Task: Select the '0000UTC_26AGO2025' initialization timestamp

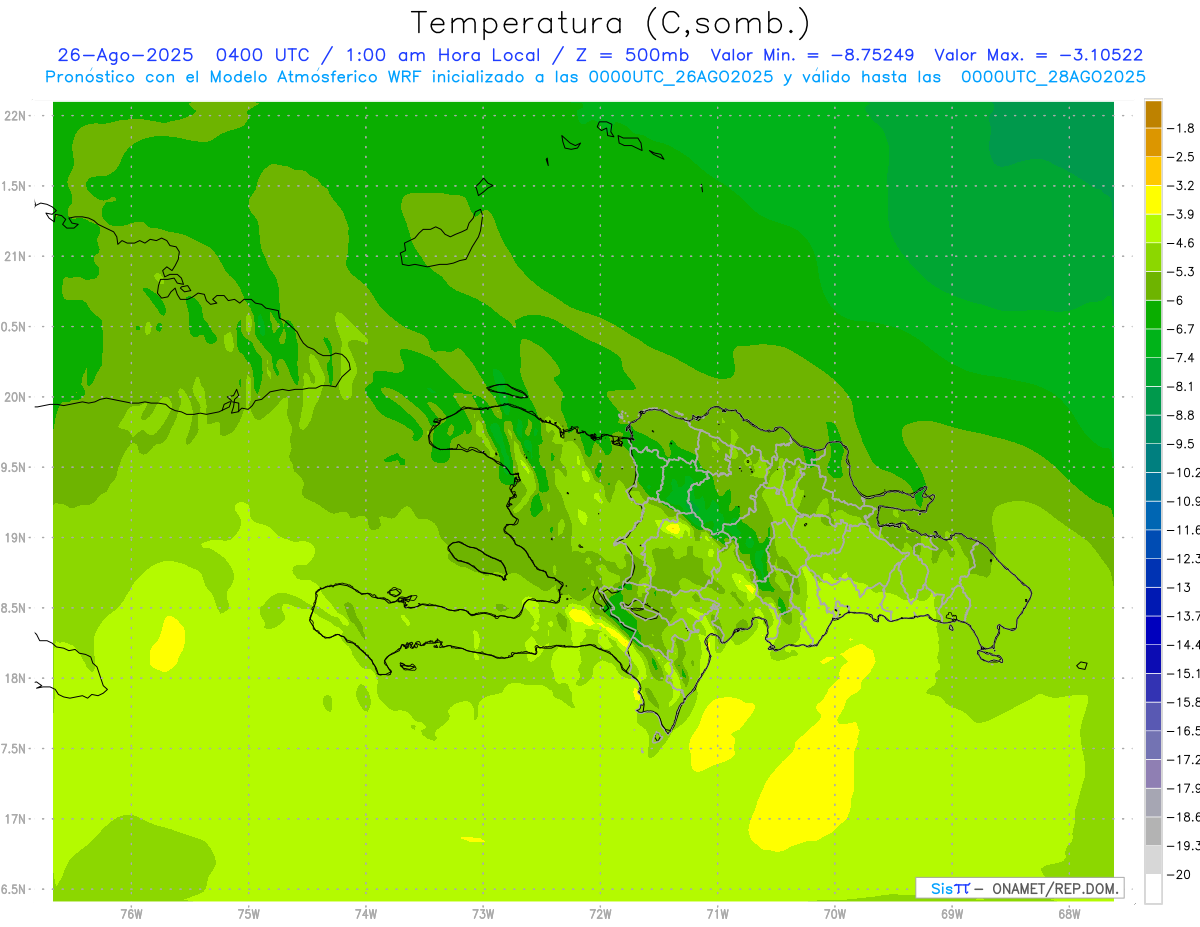Action: coord(680,77)
